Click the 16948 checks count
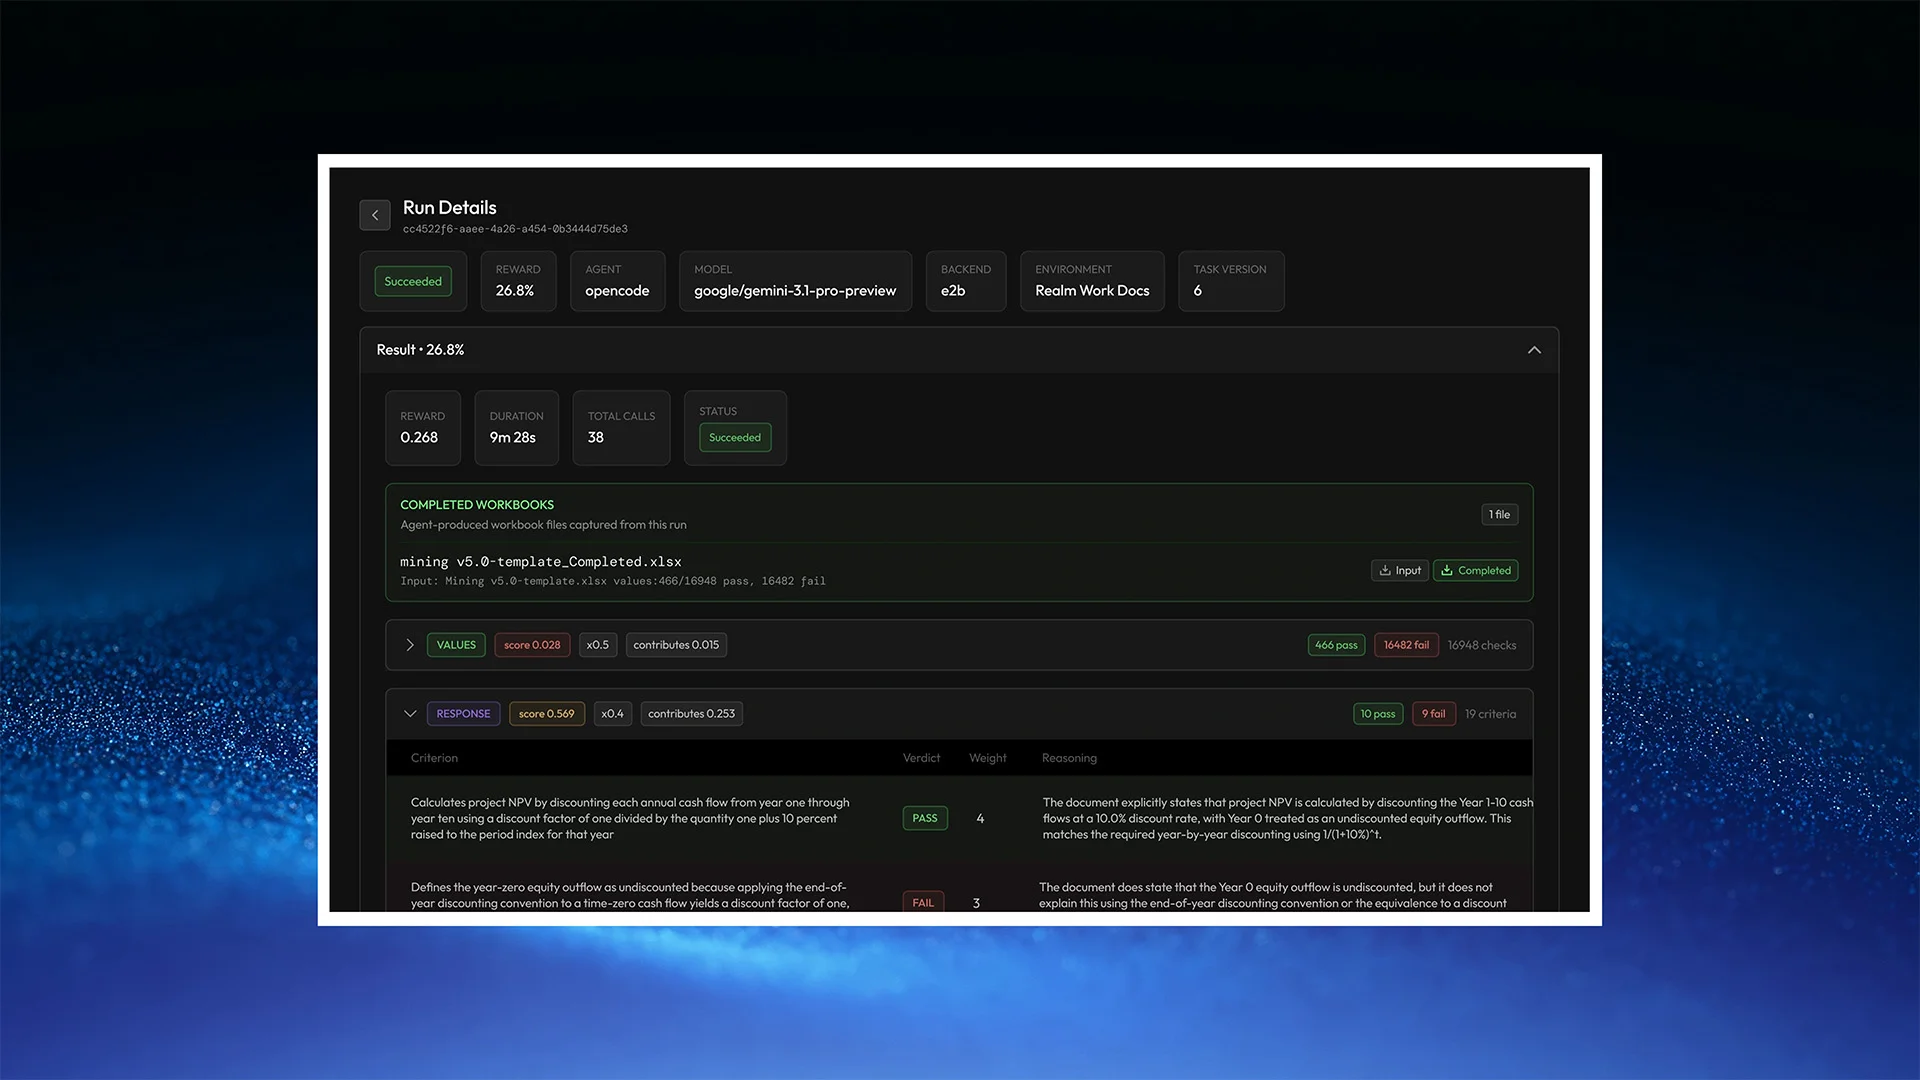Viewport: 1920px width, 1080px height. (x=1482, y=645)
